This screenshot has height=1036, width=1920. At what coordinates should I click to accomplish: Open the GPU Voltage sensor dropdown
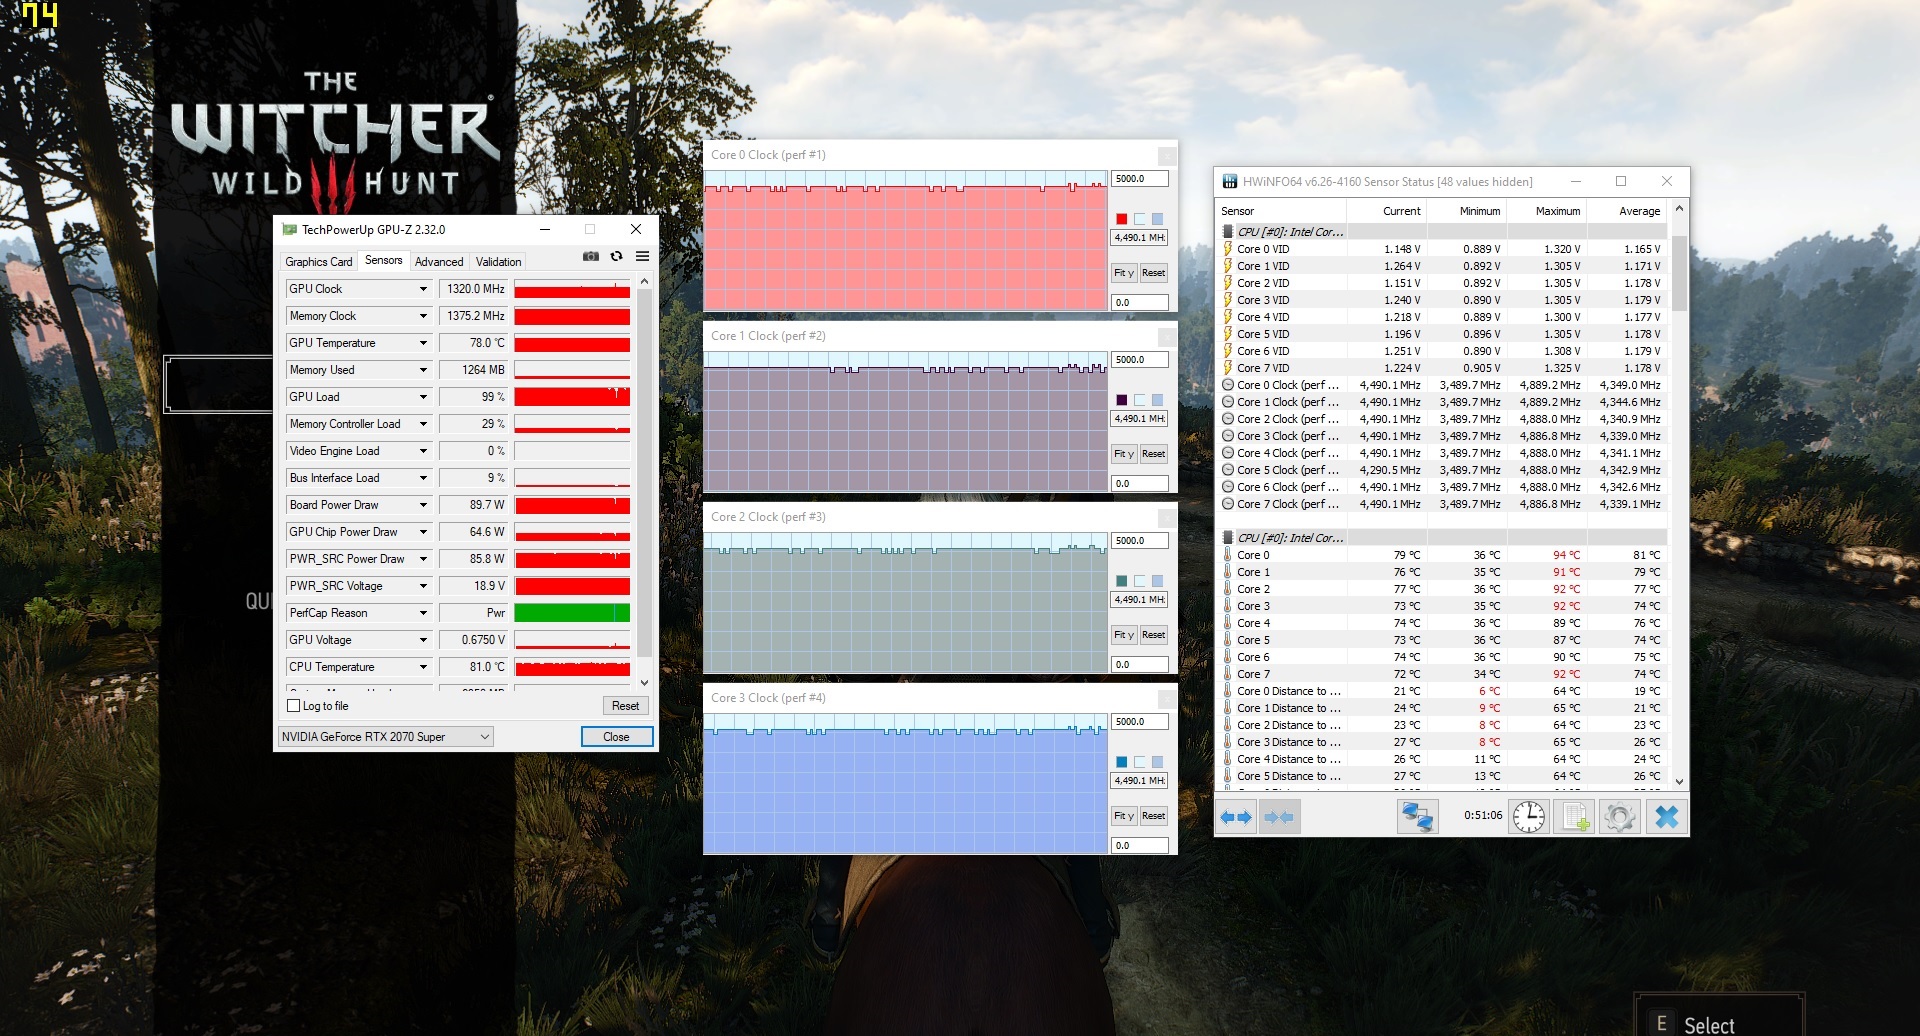pos(423,640)
